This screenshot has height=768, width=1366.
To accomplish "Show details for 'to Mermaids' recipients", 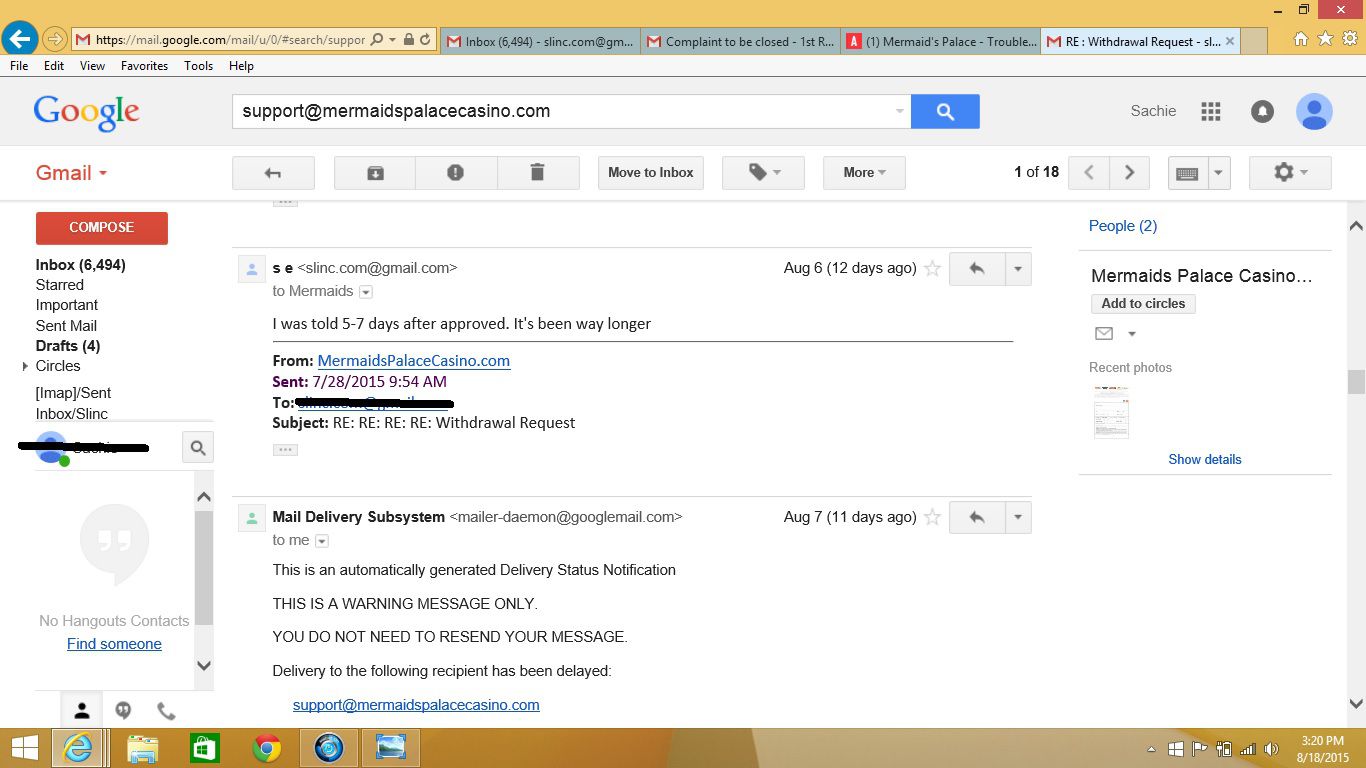I will coord(366,292).
